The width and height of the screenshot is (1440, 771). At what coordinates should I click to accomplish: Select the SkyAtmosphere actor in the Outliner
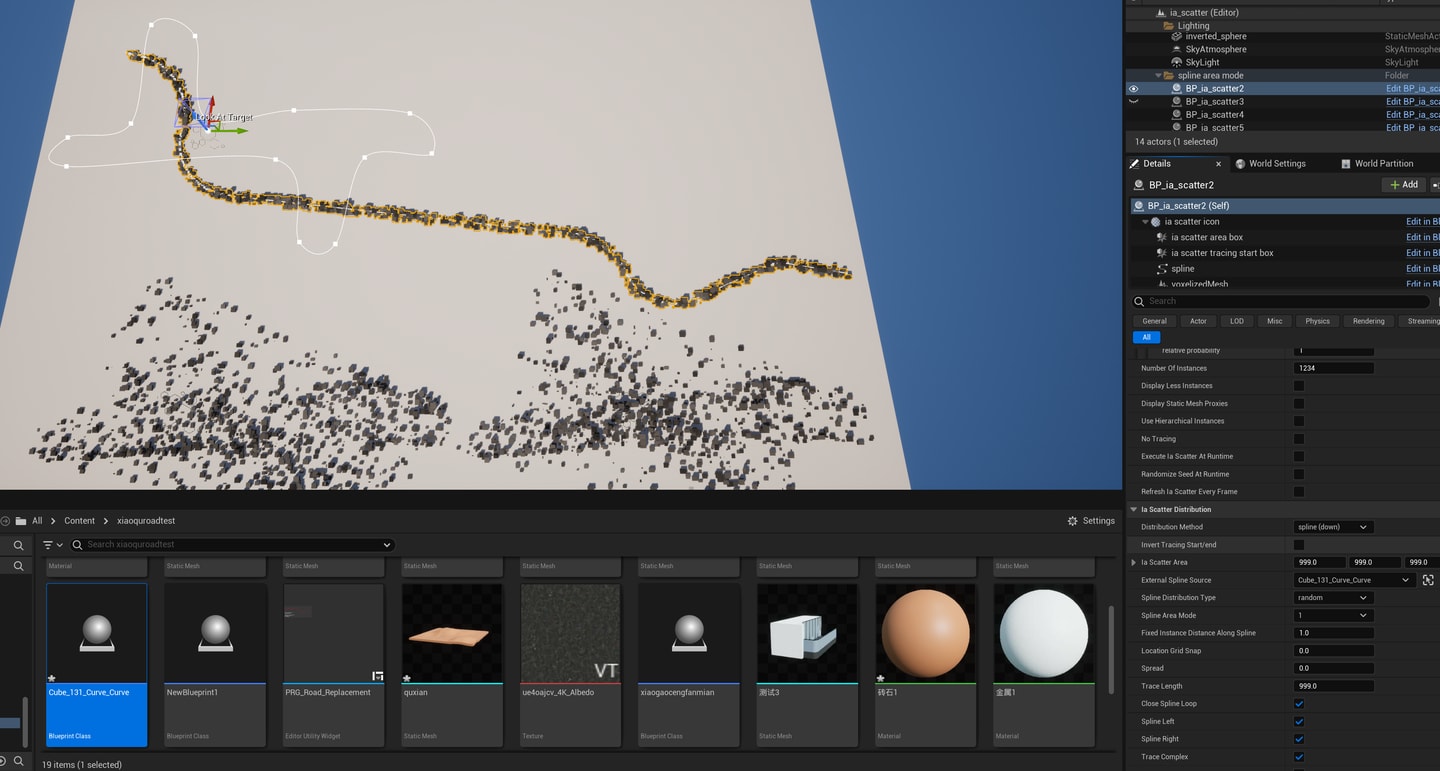point(1215,49)
